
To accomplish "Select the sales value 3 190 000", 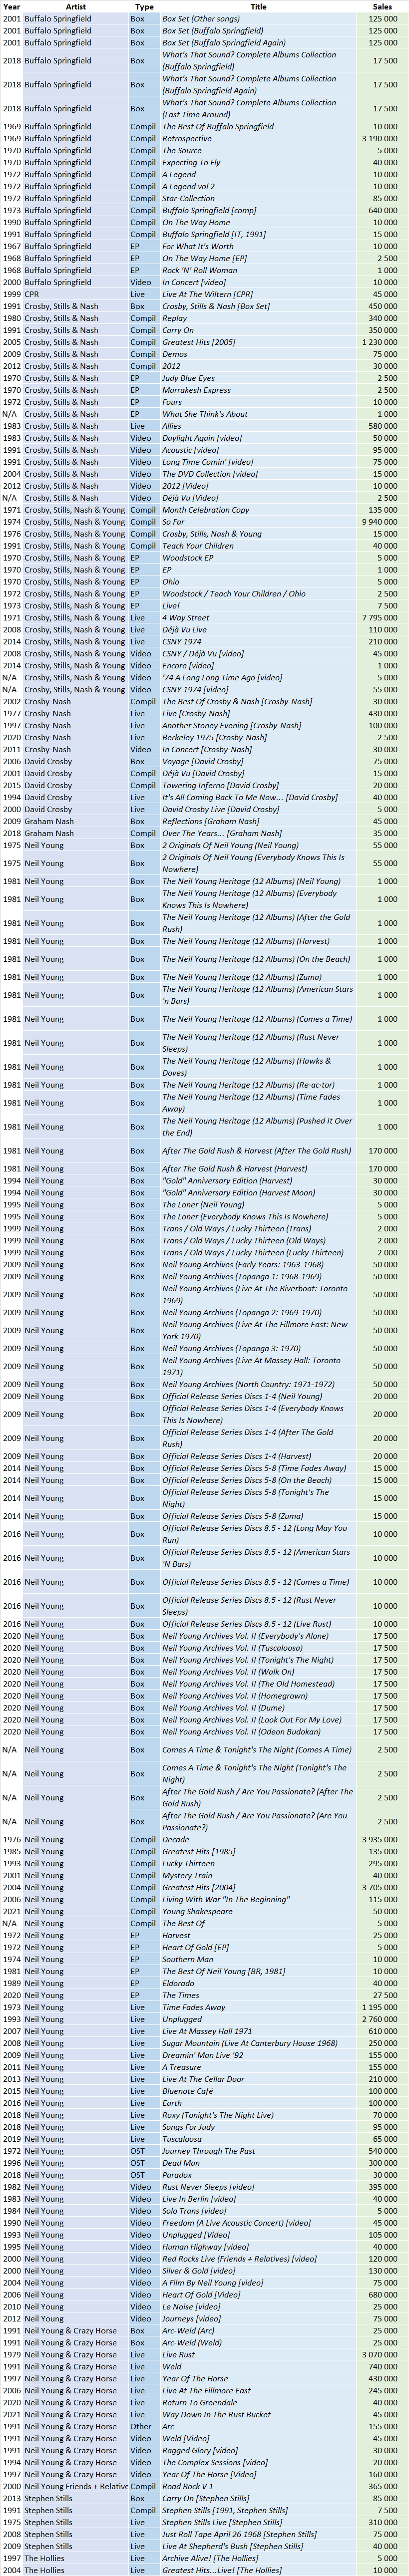I will coord(379,139).
